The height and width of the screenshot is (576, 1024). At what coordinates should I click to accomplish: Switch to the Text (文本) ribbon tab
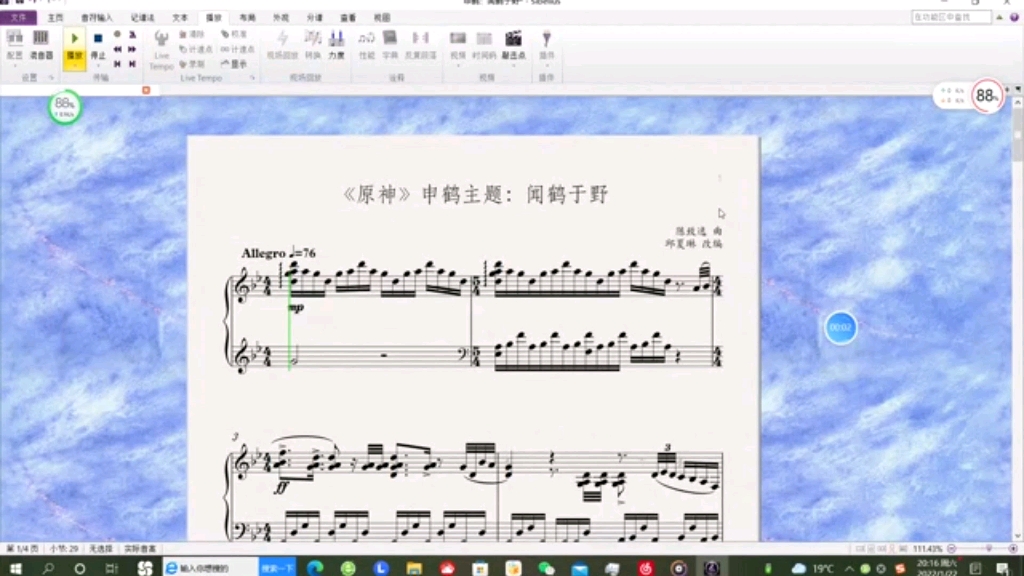pos(180,18)
